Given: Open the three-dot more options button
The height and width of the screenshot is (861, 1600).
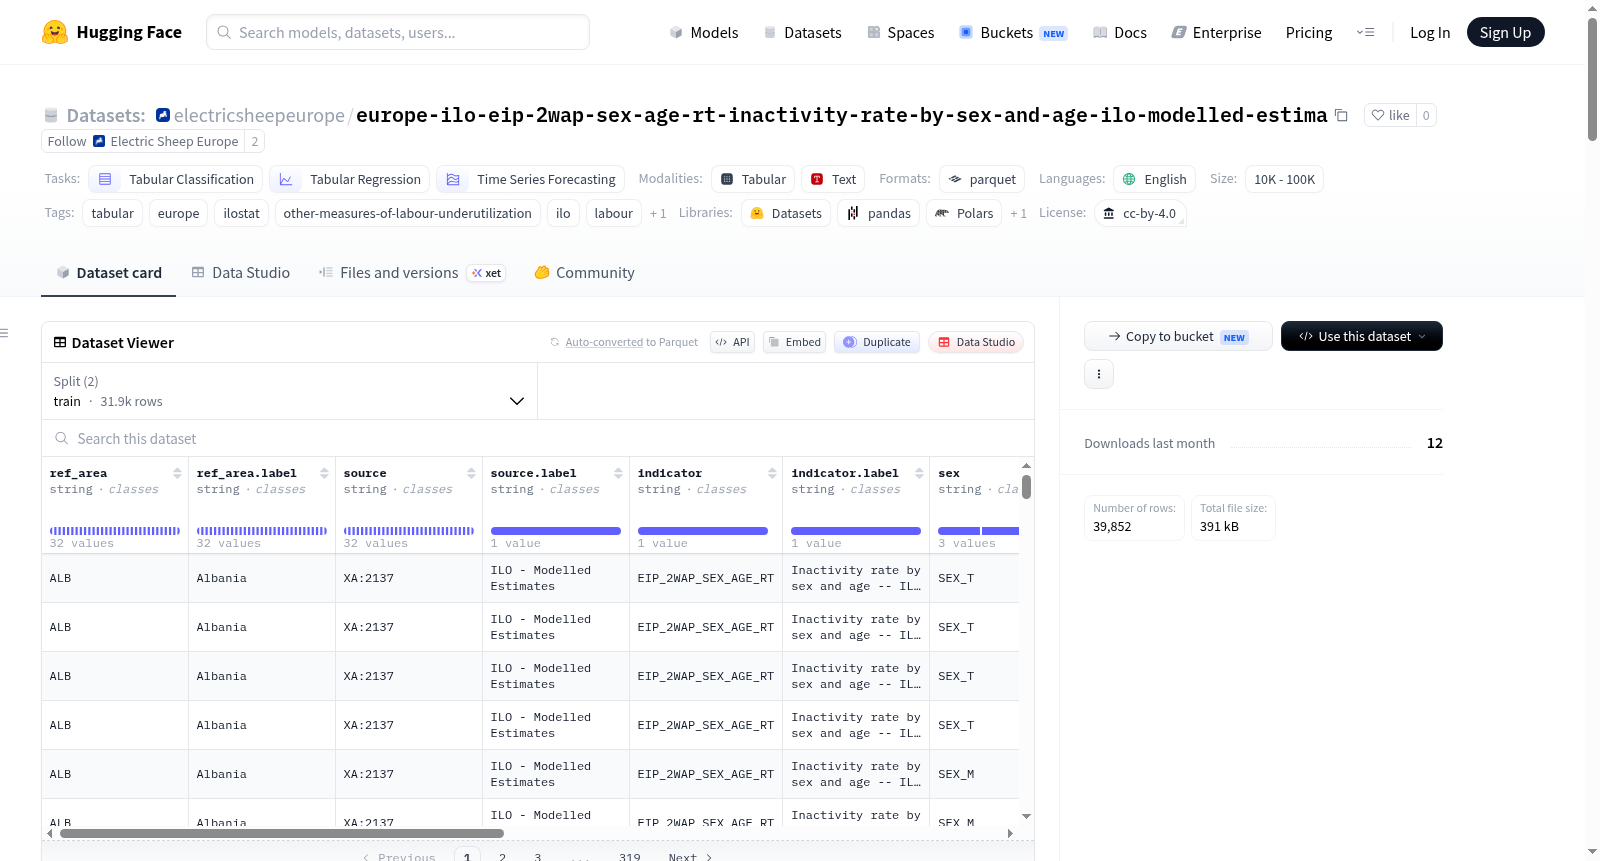Looking at the screenshot, I should (x=1099, y=374).
